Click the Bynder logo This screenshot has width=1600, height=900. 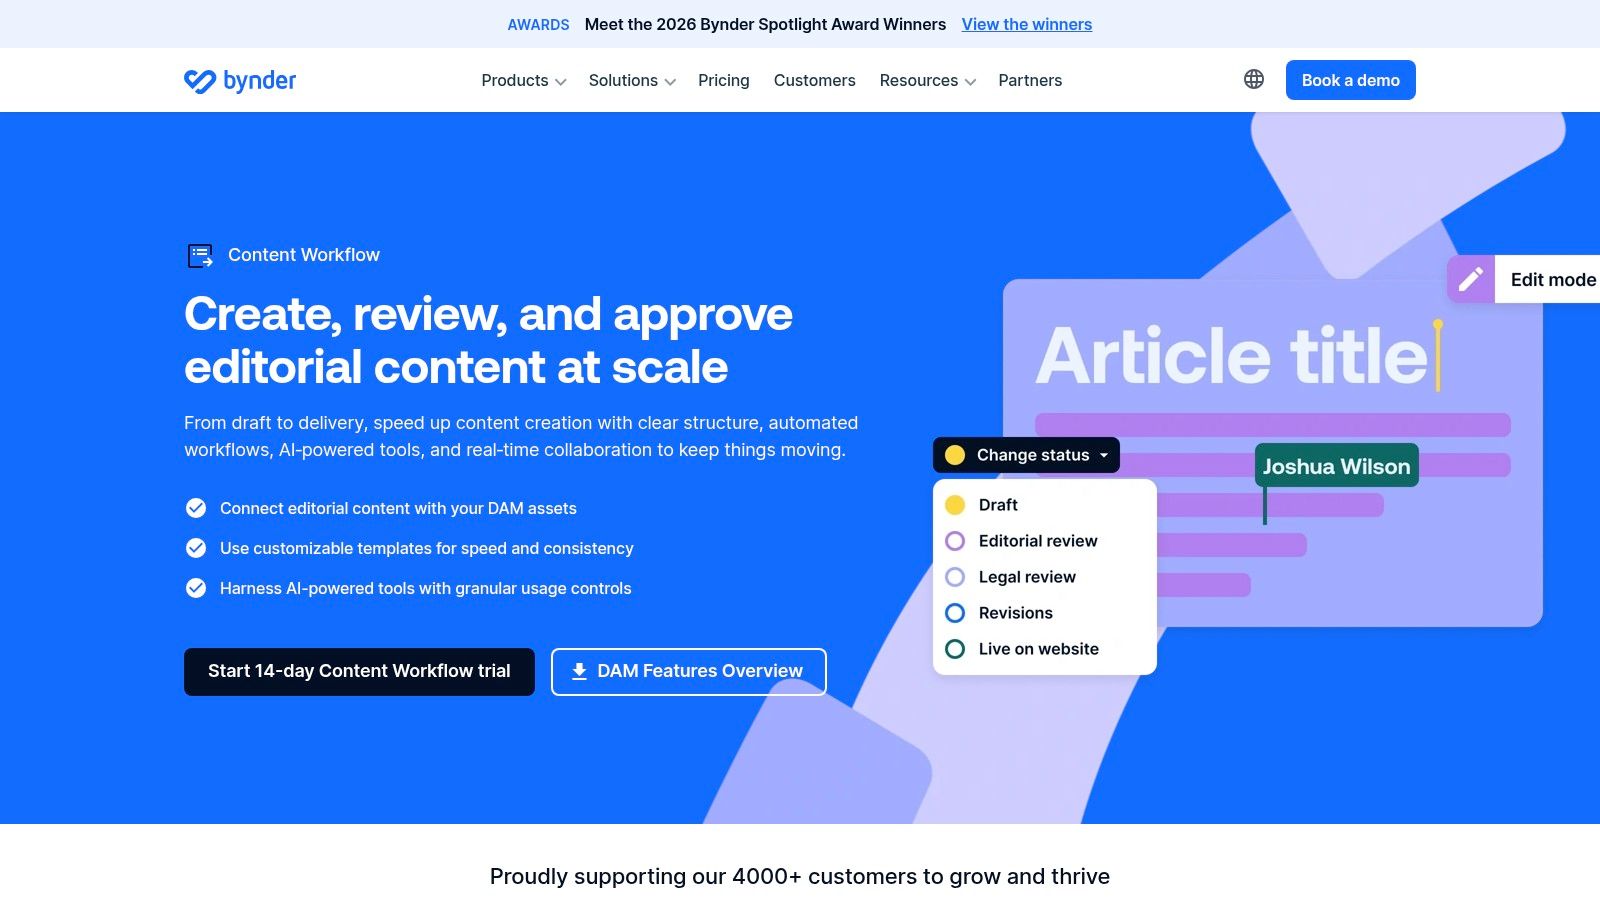pos(240,80)
